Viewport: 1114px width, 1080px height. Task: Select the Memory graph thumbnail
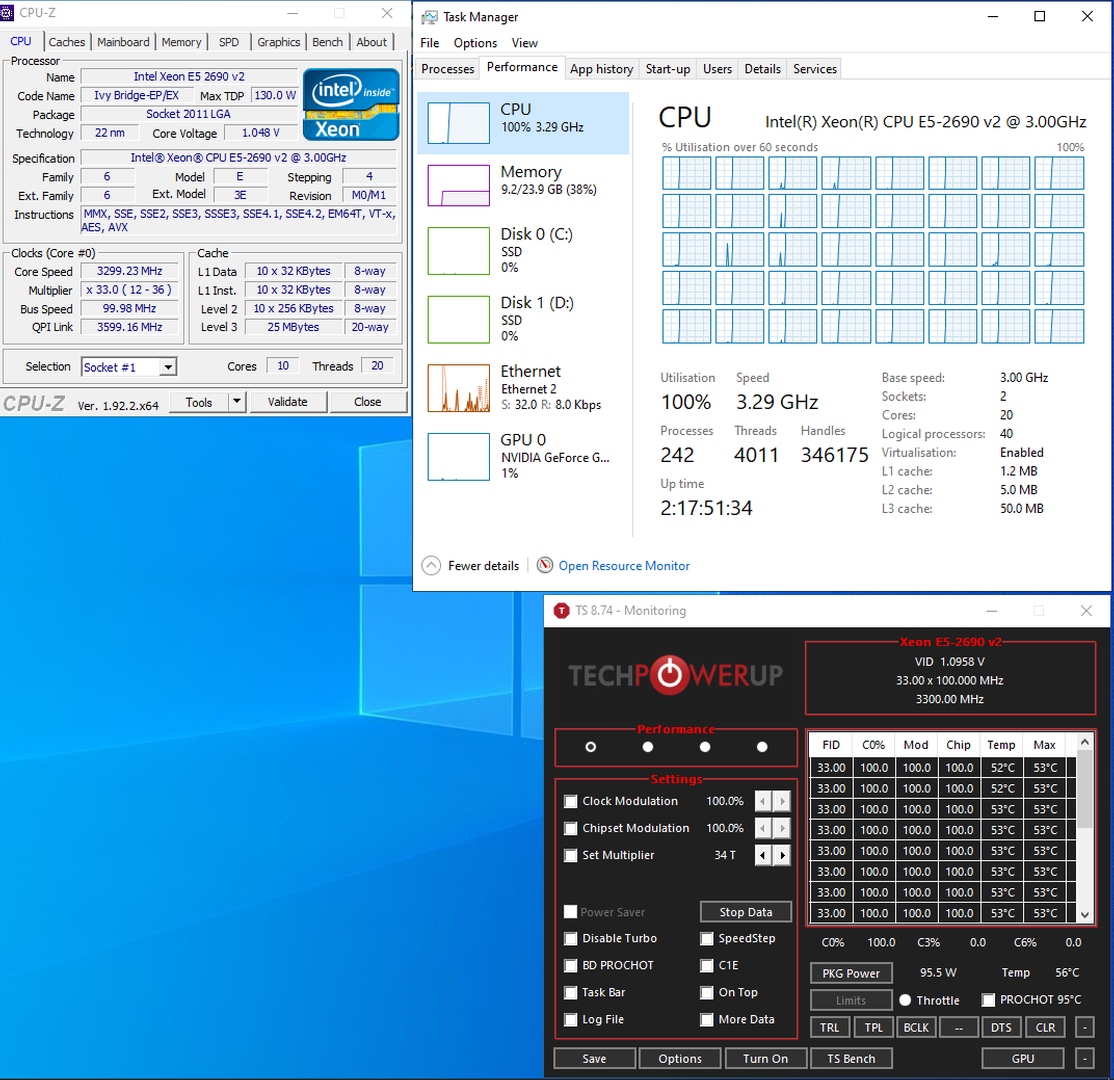click(x=458, y=185)
